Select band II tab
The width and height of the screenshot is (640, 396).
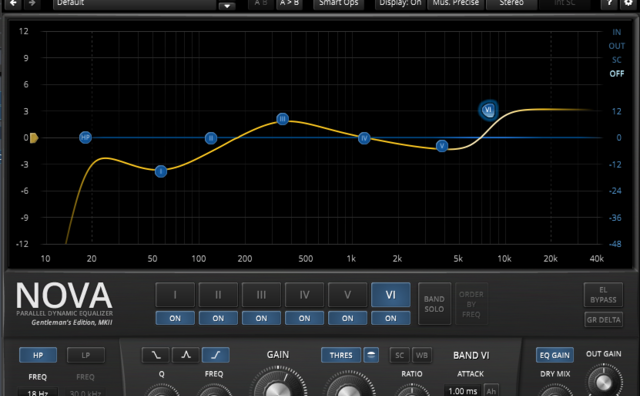point(218,294)
